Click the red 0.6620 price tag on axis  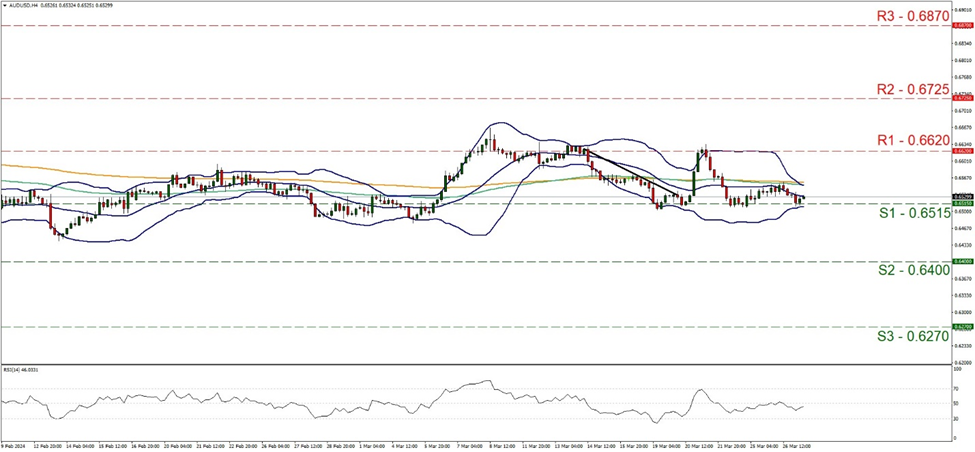tap(961, 152)
